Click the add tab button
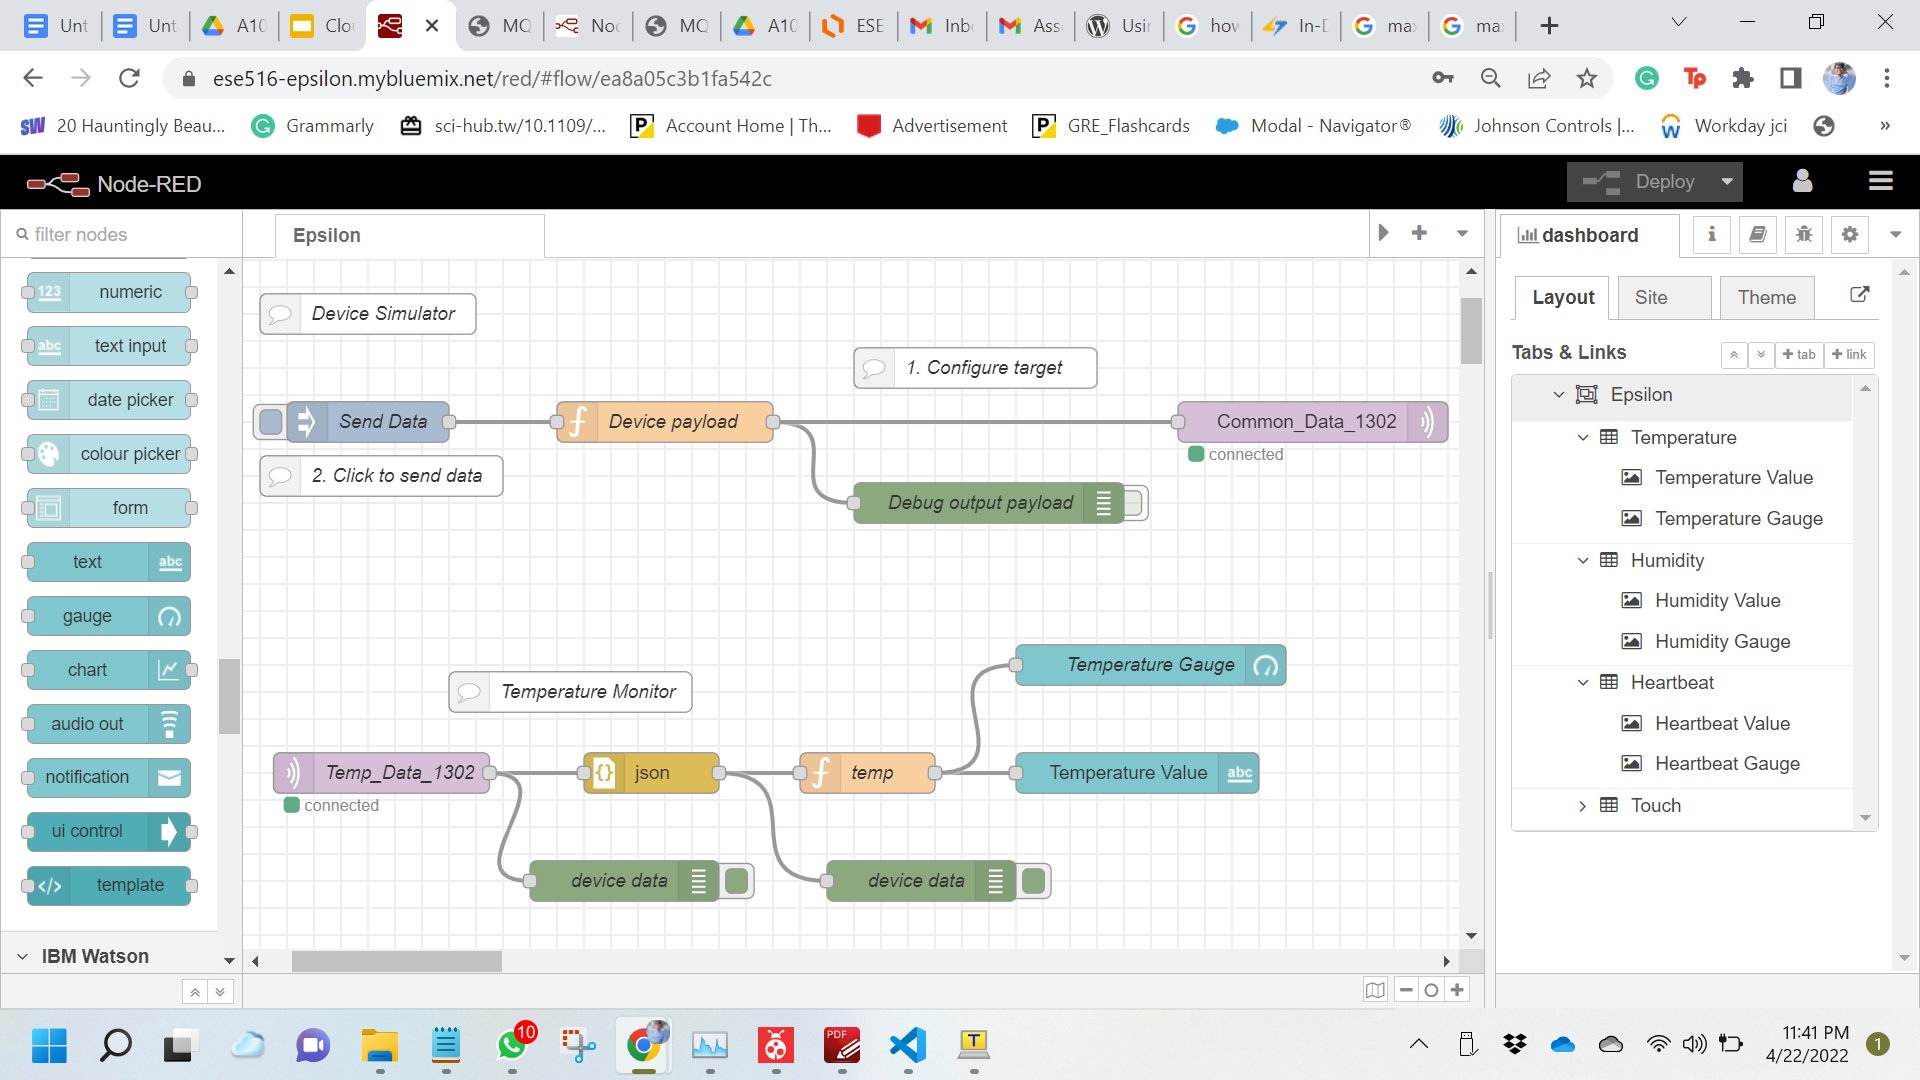1920x1080 pixels. coord(1798,355)
